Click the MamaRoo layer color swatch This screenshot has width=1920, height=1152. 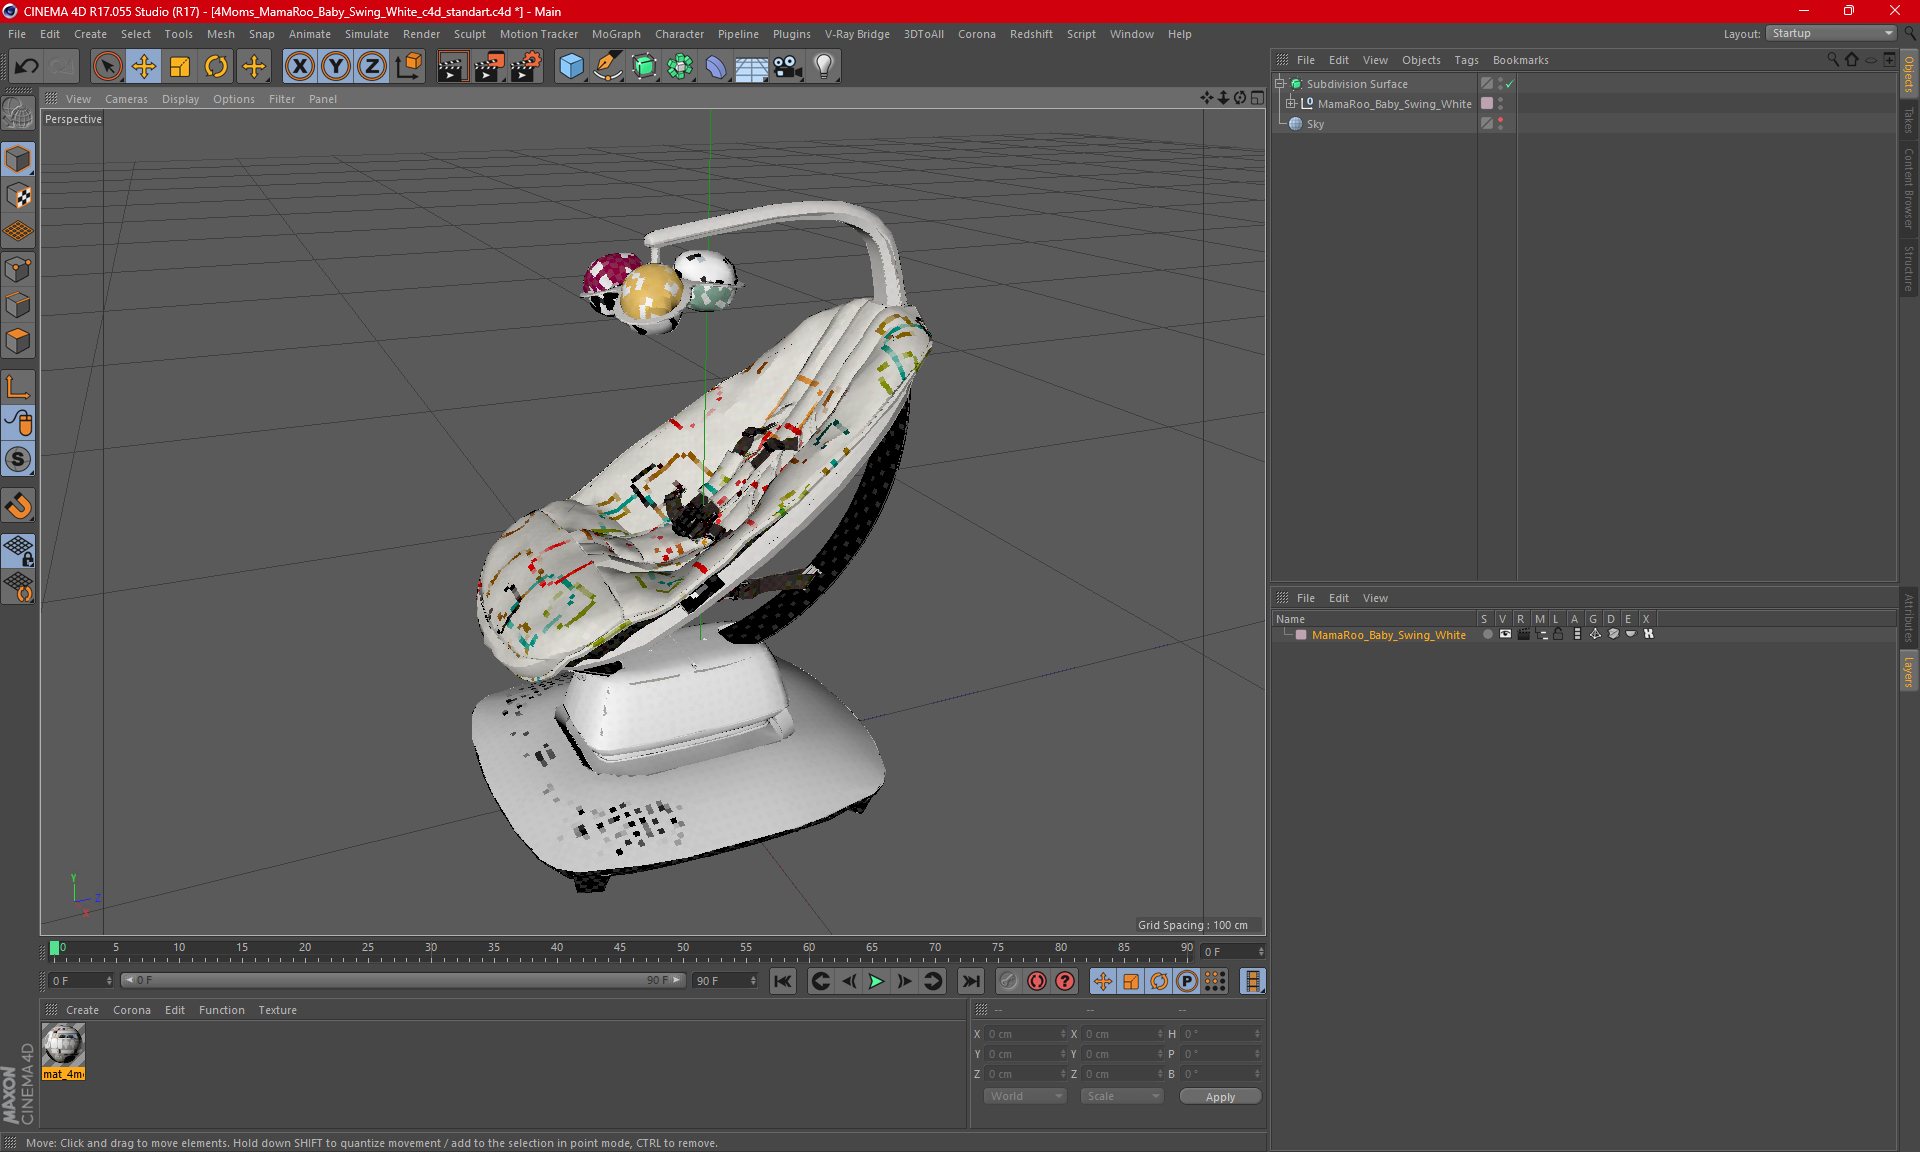point(1301,635)
